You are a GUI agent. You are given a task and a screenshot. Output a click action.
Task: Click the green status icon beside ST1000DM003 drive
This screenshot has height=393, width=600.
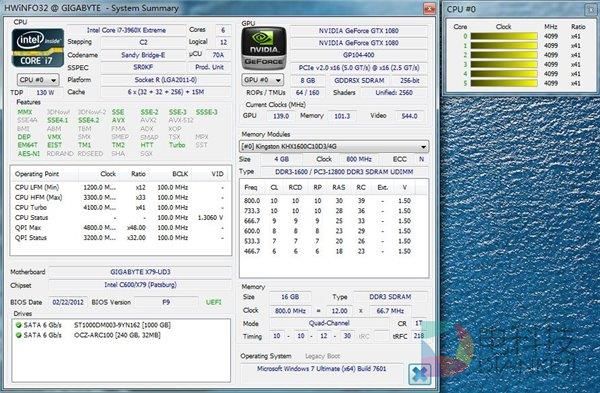tap(18, 325)
